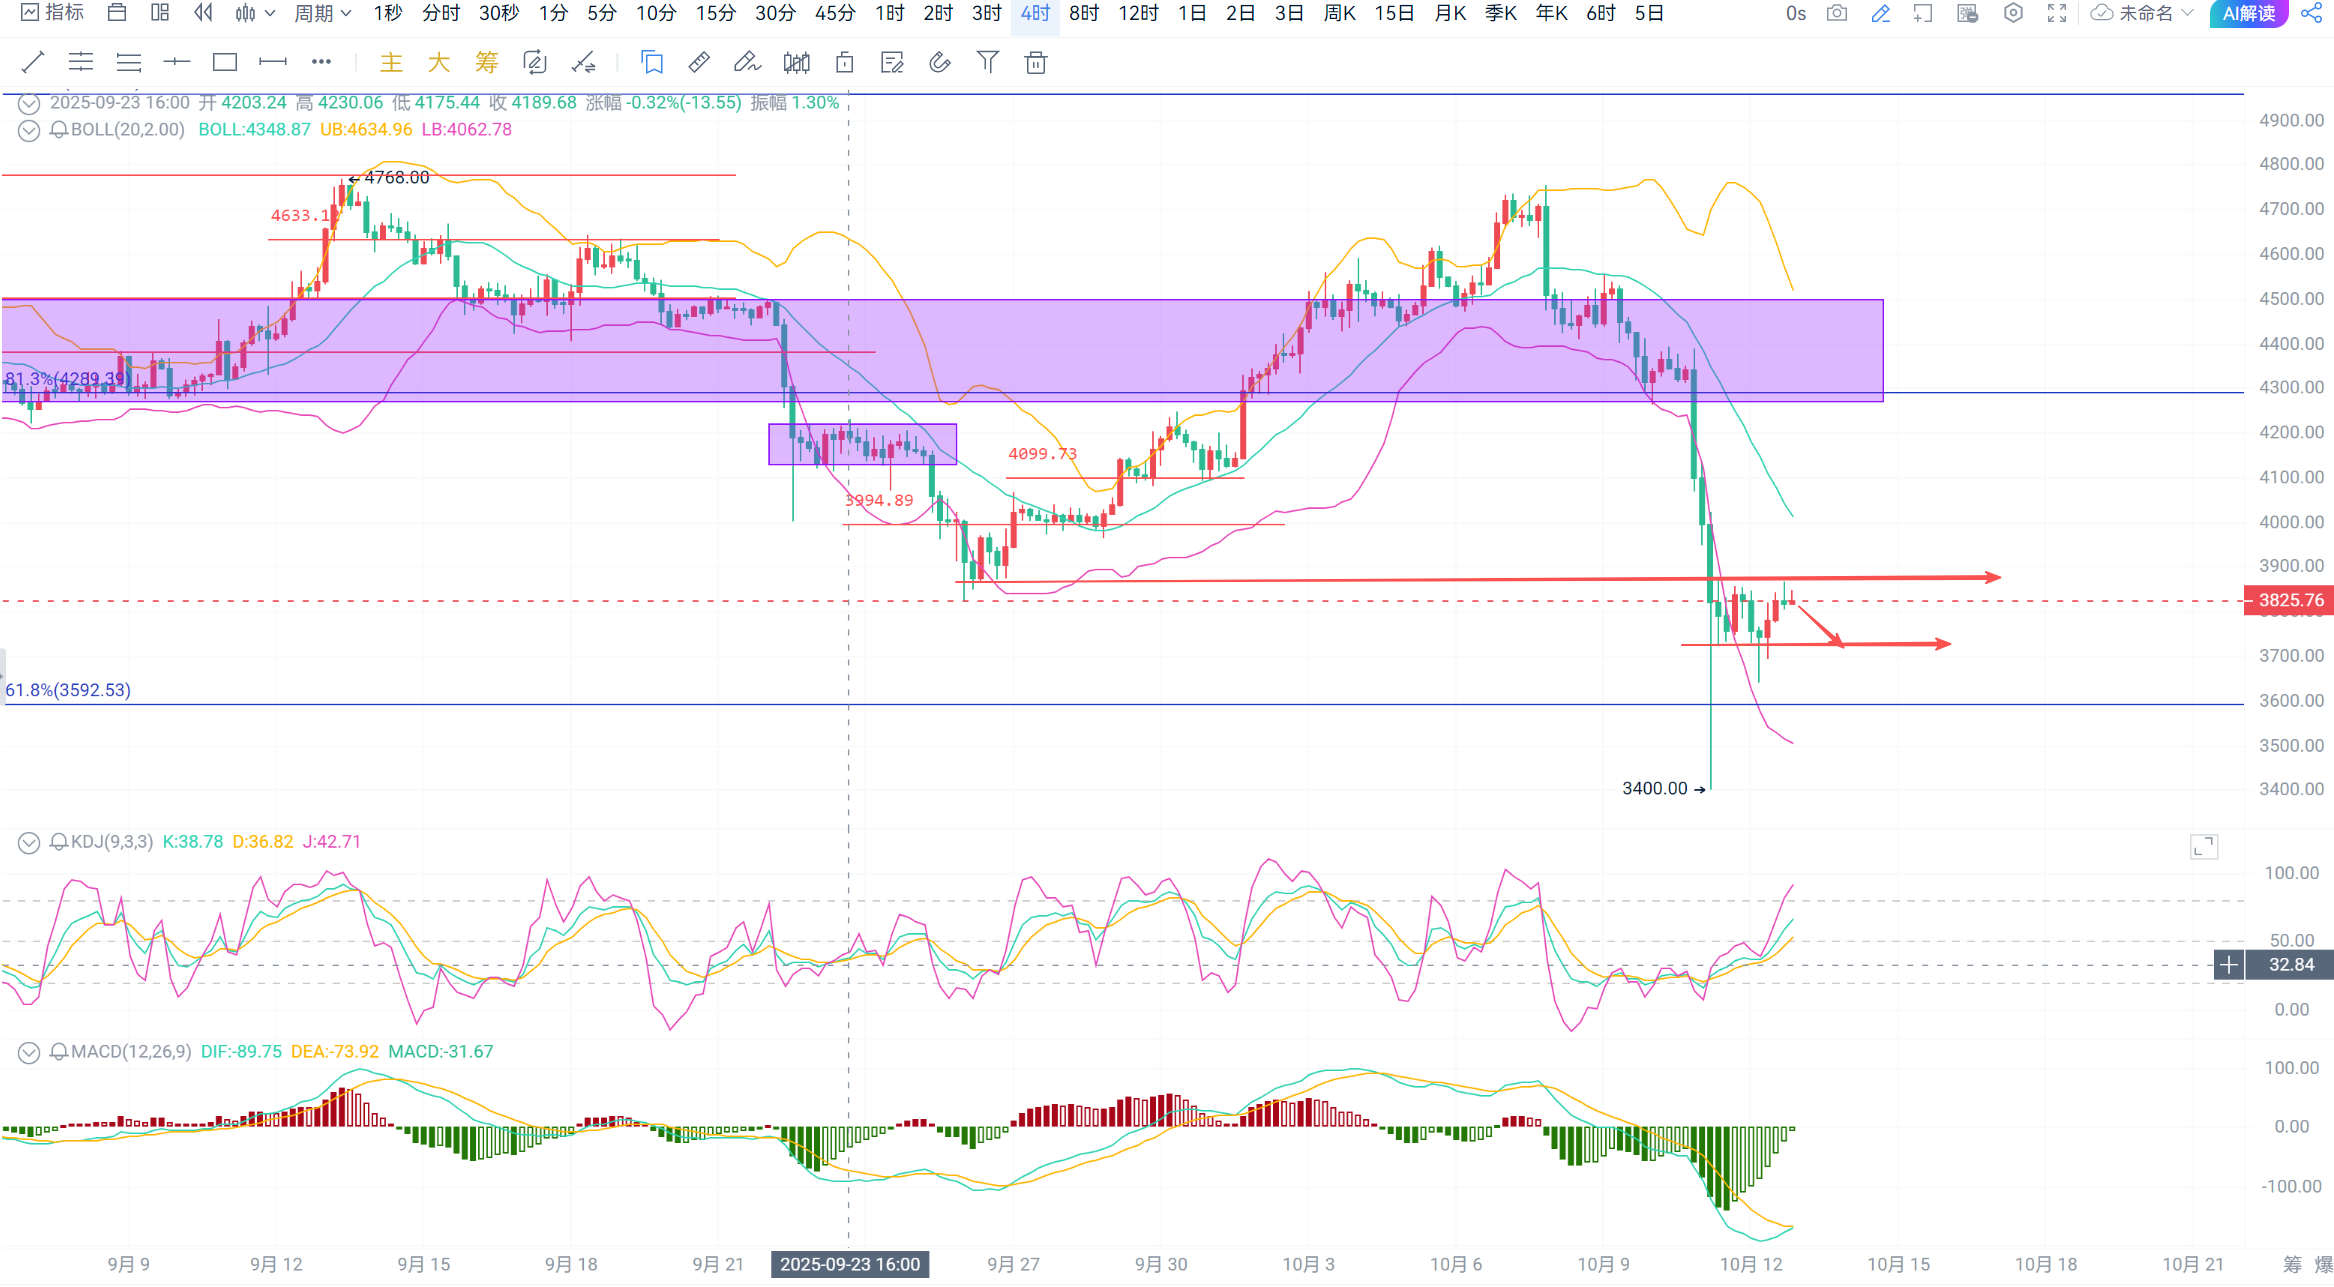
Task: Open the filter funnel tool
Action: 987,63
